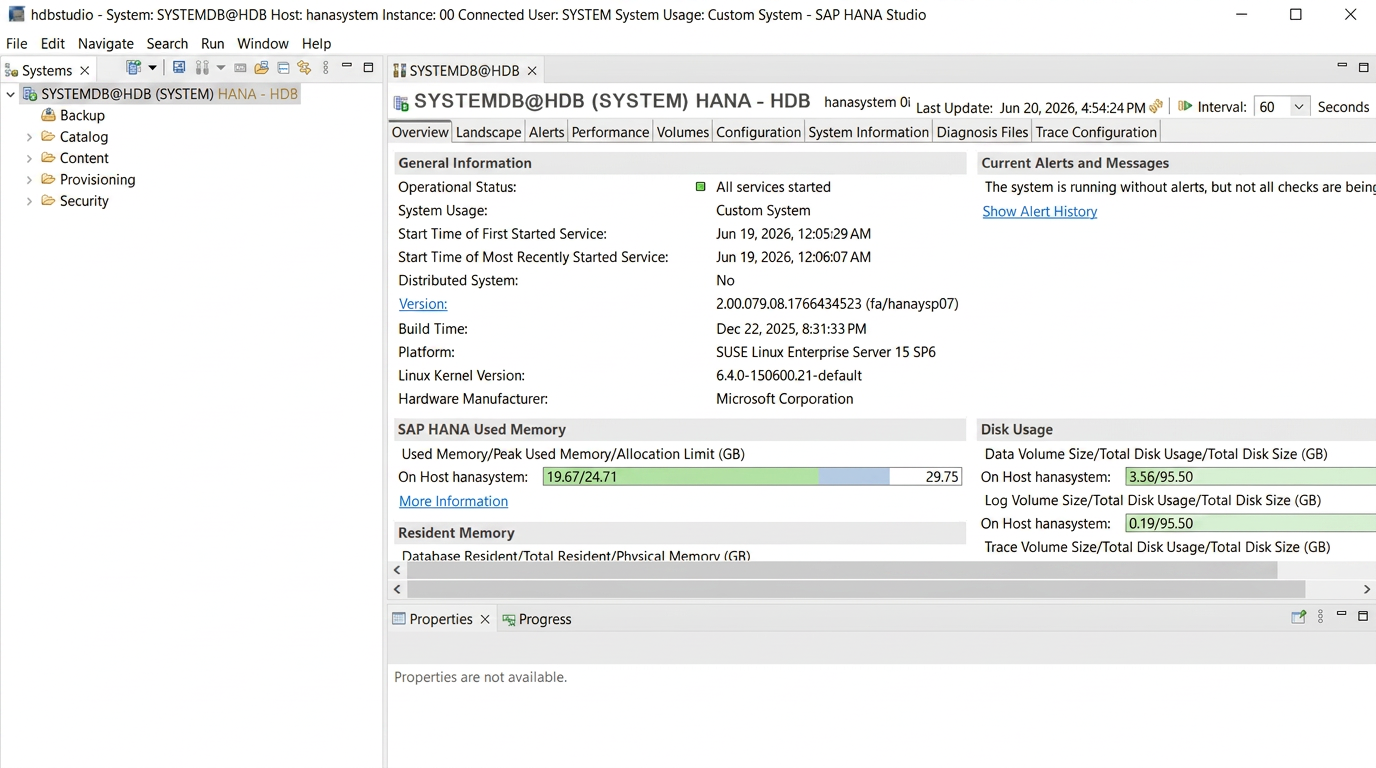Click the More Information link under Used Memory
The width and height of the screenshot is (1376, 768).
[453, 501]
